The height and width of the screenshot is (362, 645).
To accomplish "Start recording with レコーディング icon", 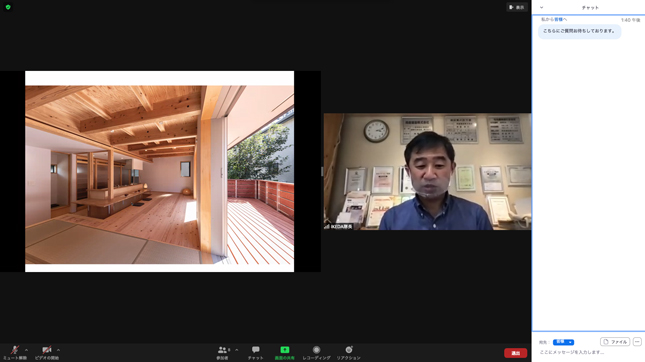I will (x=316, y=353).
